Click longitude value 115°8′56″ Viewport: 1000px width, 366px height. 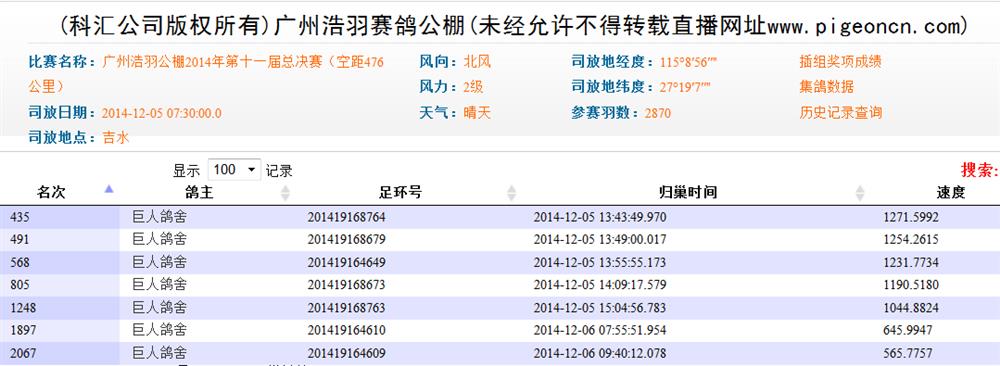(689, 62)
